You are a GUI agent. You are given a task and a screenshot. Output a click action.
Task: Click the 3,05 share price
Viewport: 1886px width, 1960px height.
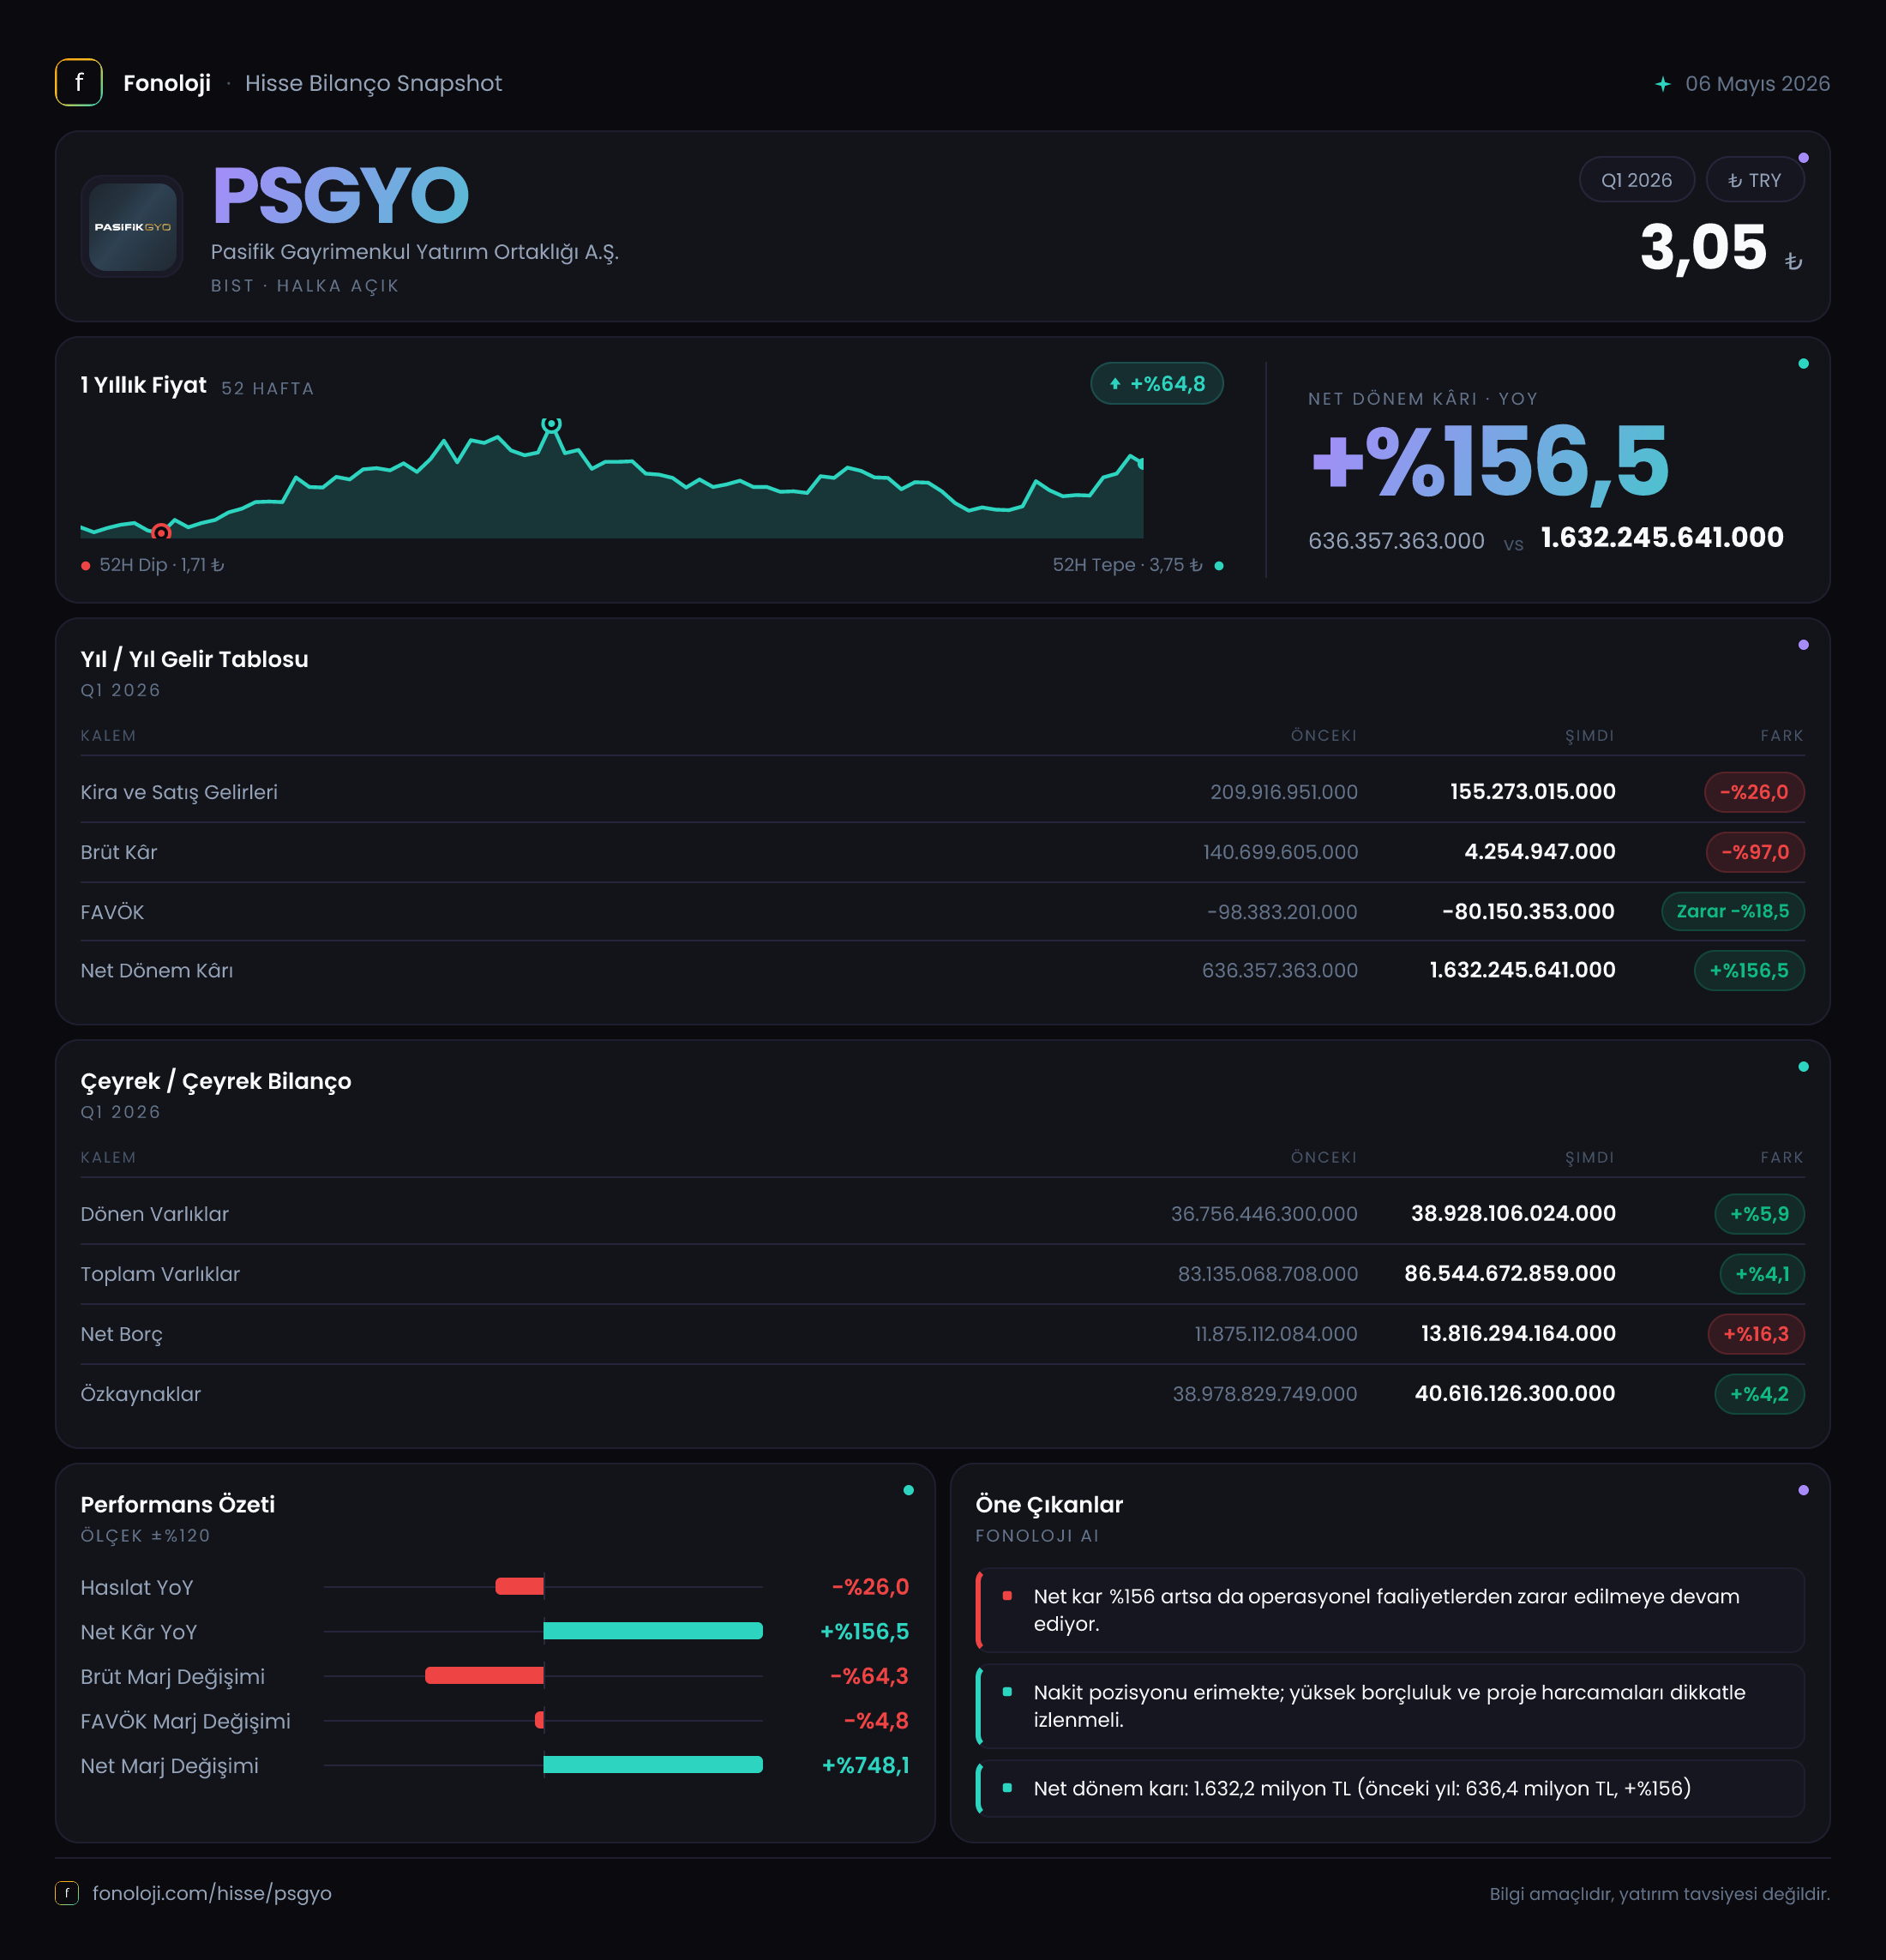1704,247
